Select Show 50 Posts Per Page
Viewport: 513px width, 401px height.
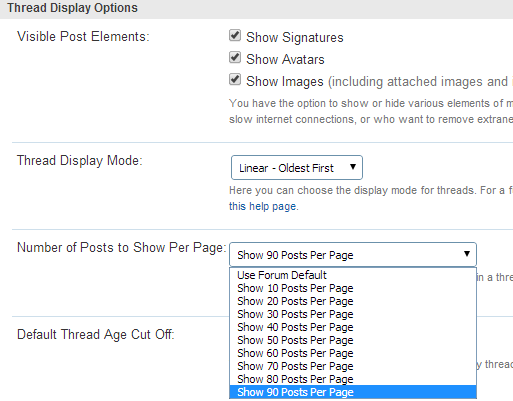pyautogui.click(x=353, y=340)
